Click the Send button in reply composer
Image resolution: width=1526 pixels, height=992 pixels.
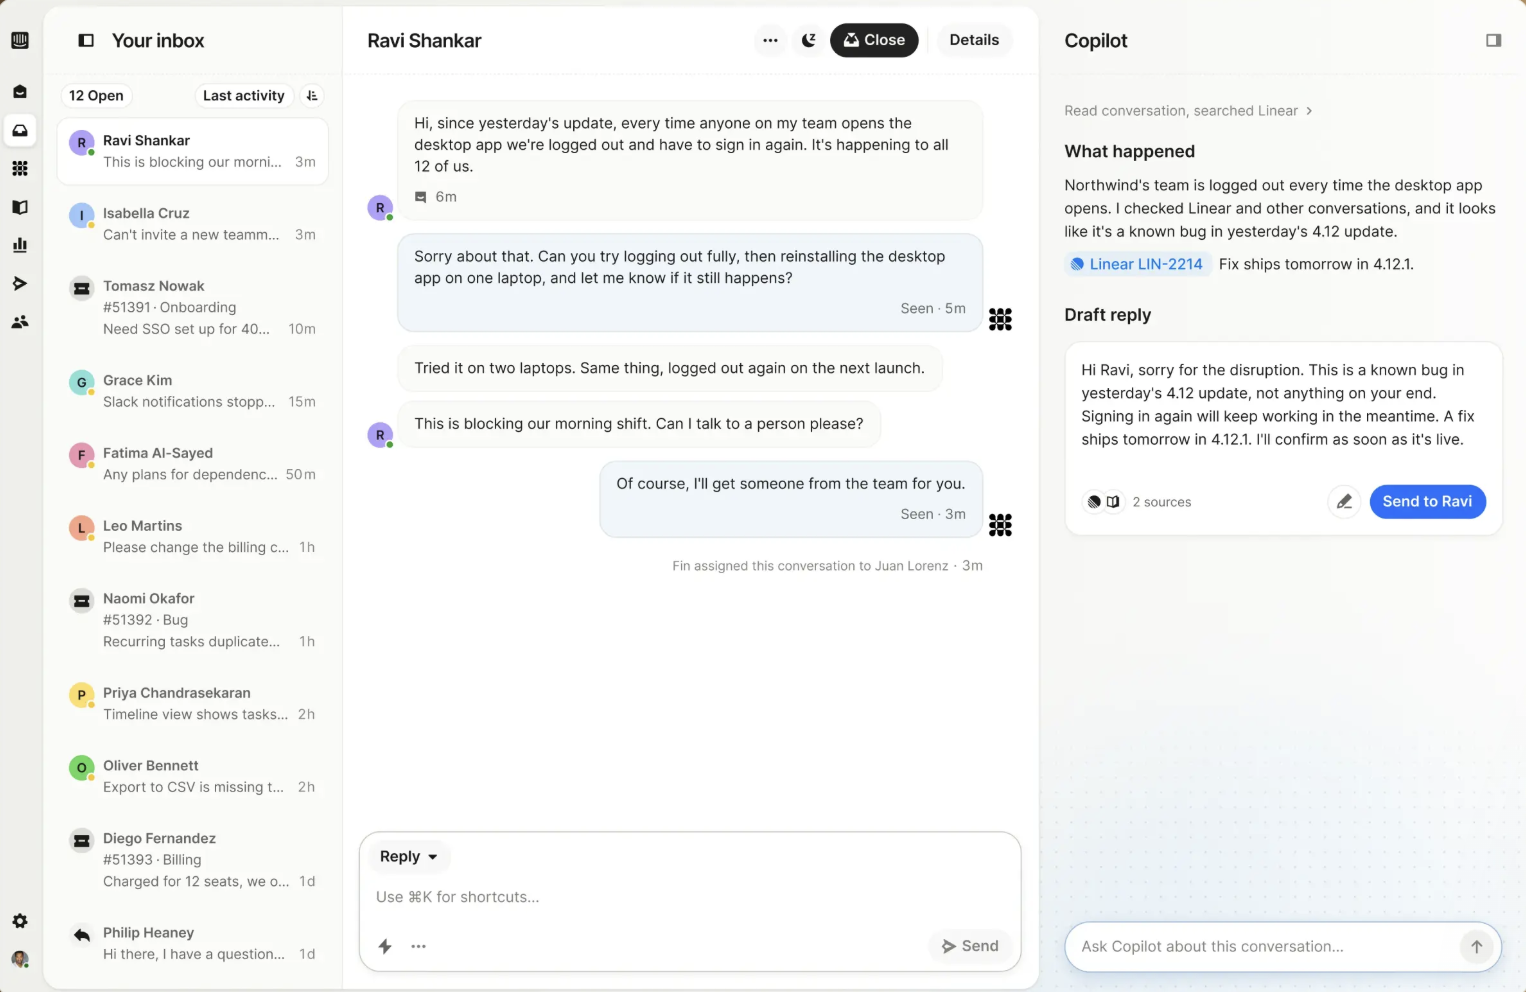pyautogui.click(x=970, y=946)
